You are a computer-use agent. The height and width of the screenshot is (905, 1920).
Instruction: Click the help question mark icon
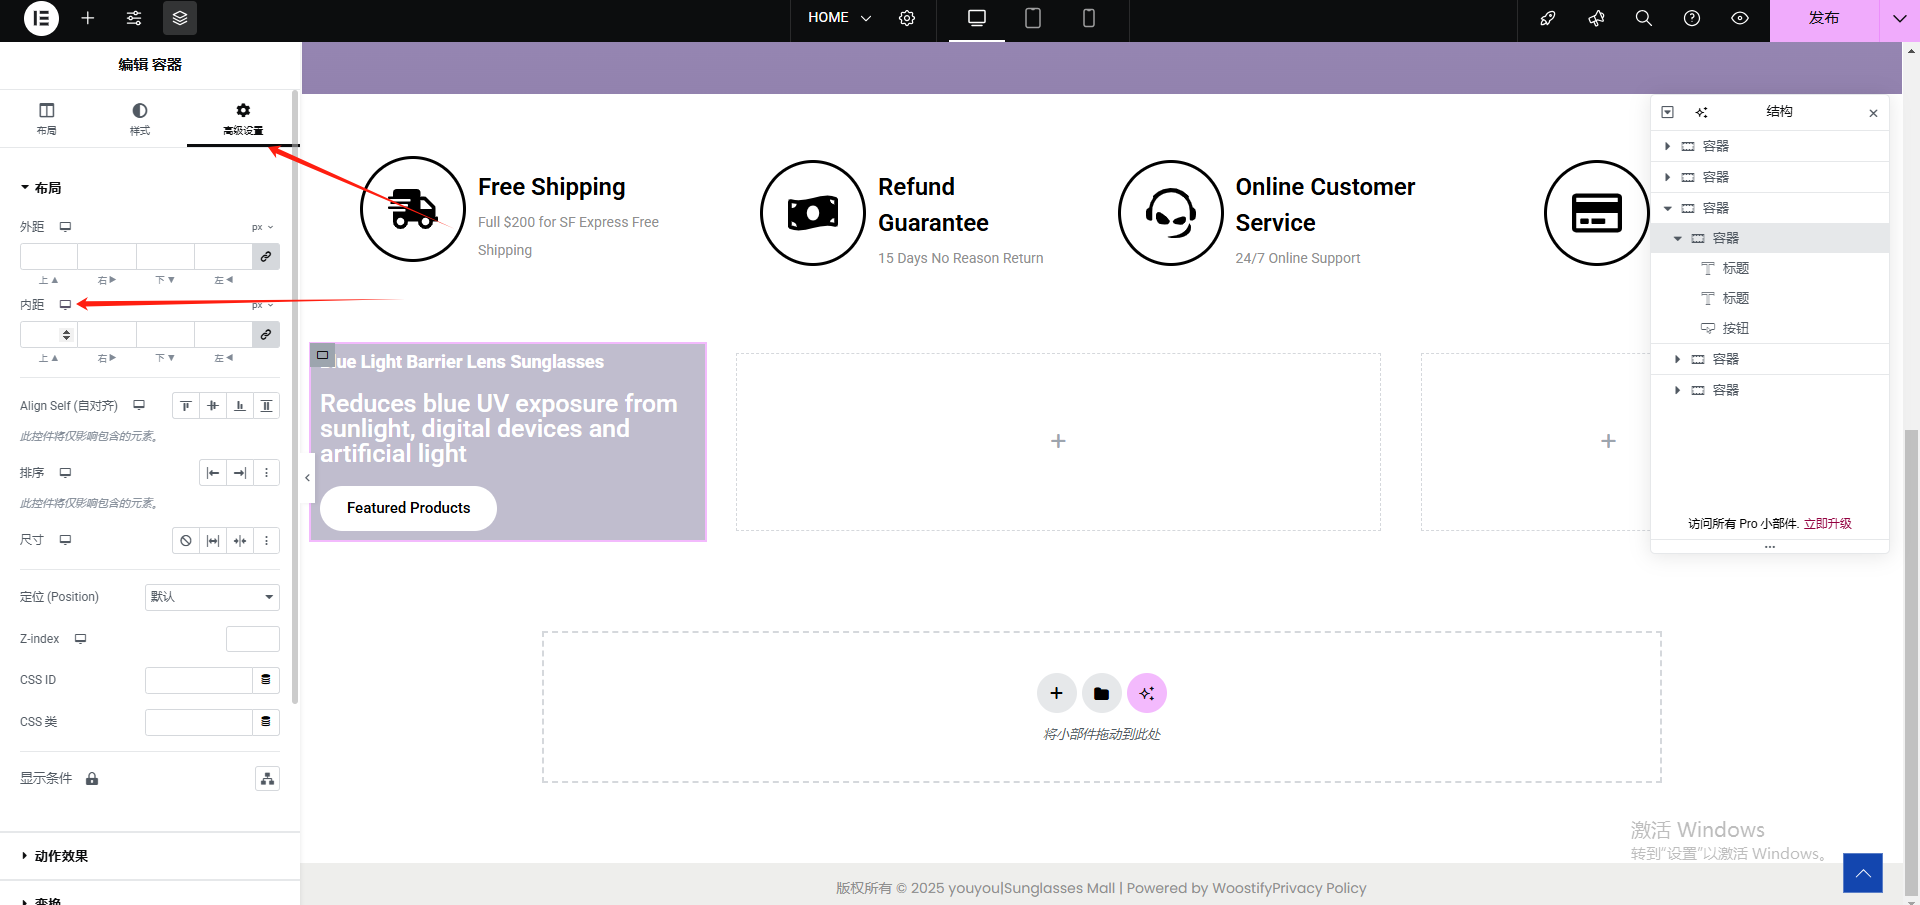[x=1692, y=18]
